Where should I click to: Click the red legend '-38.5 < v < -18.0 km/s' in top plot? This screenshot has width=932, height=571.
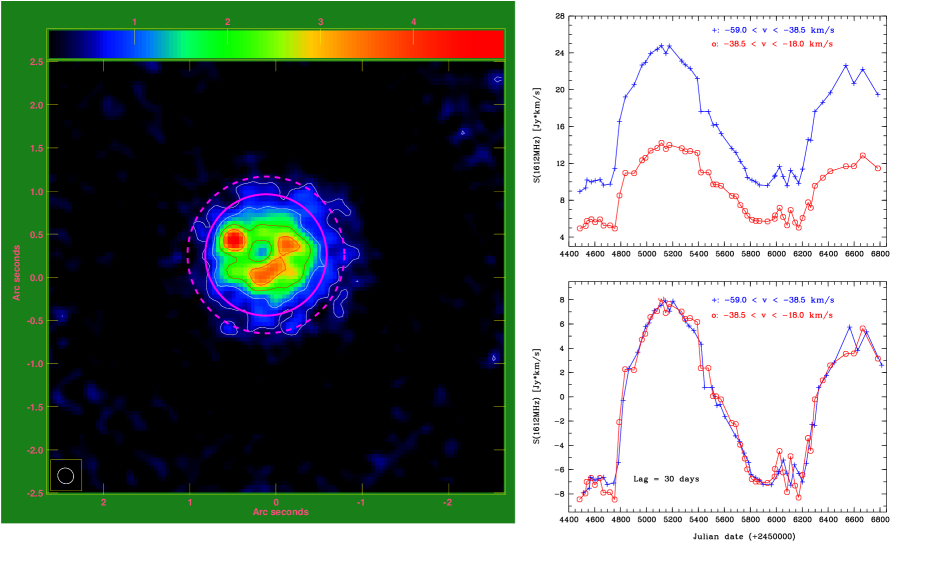click(x=772, y=44)
